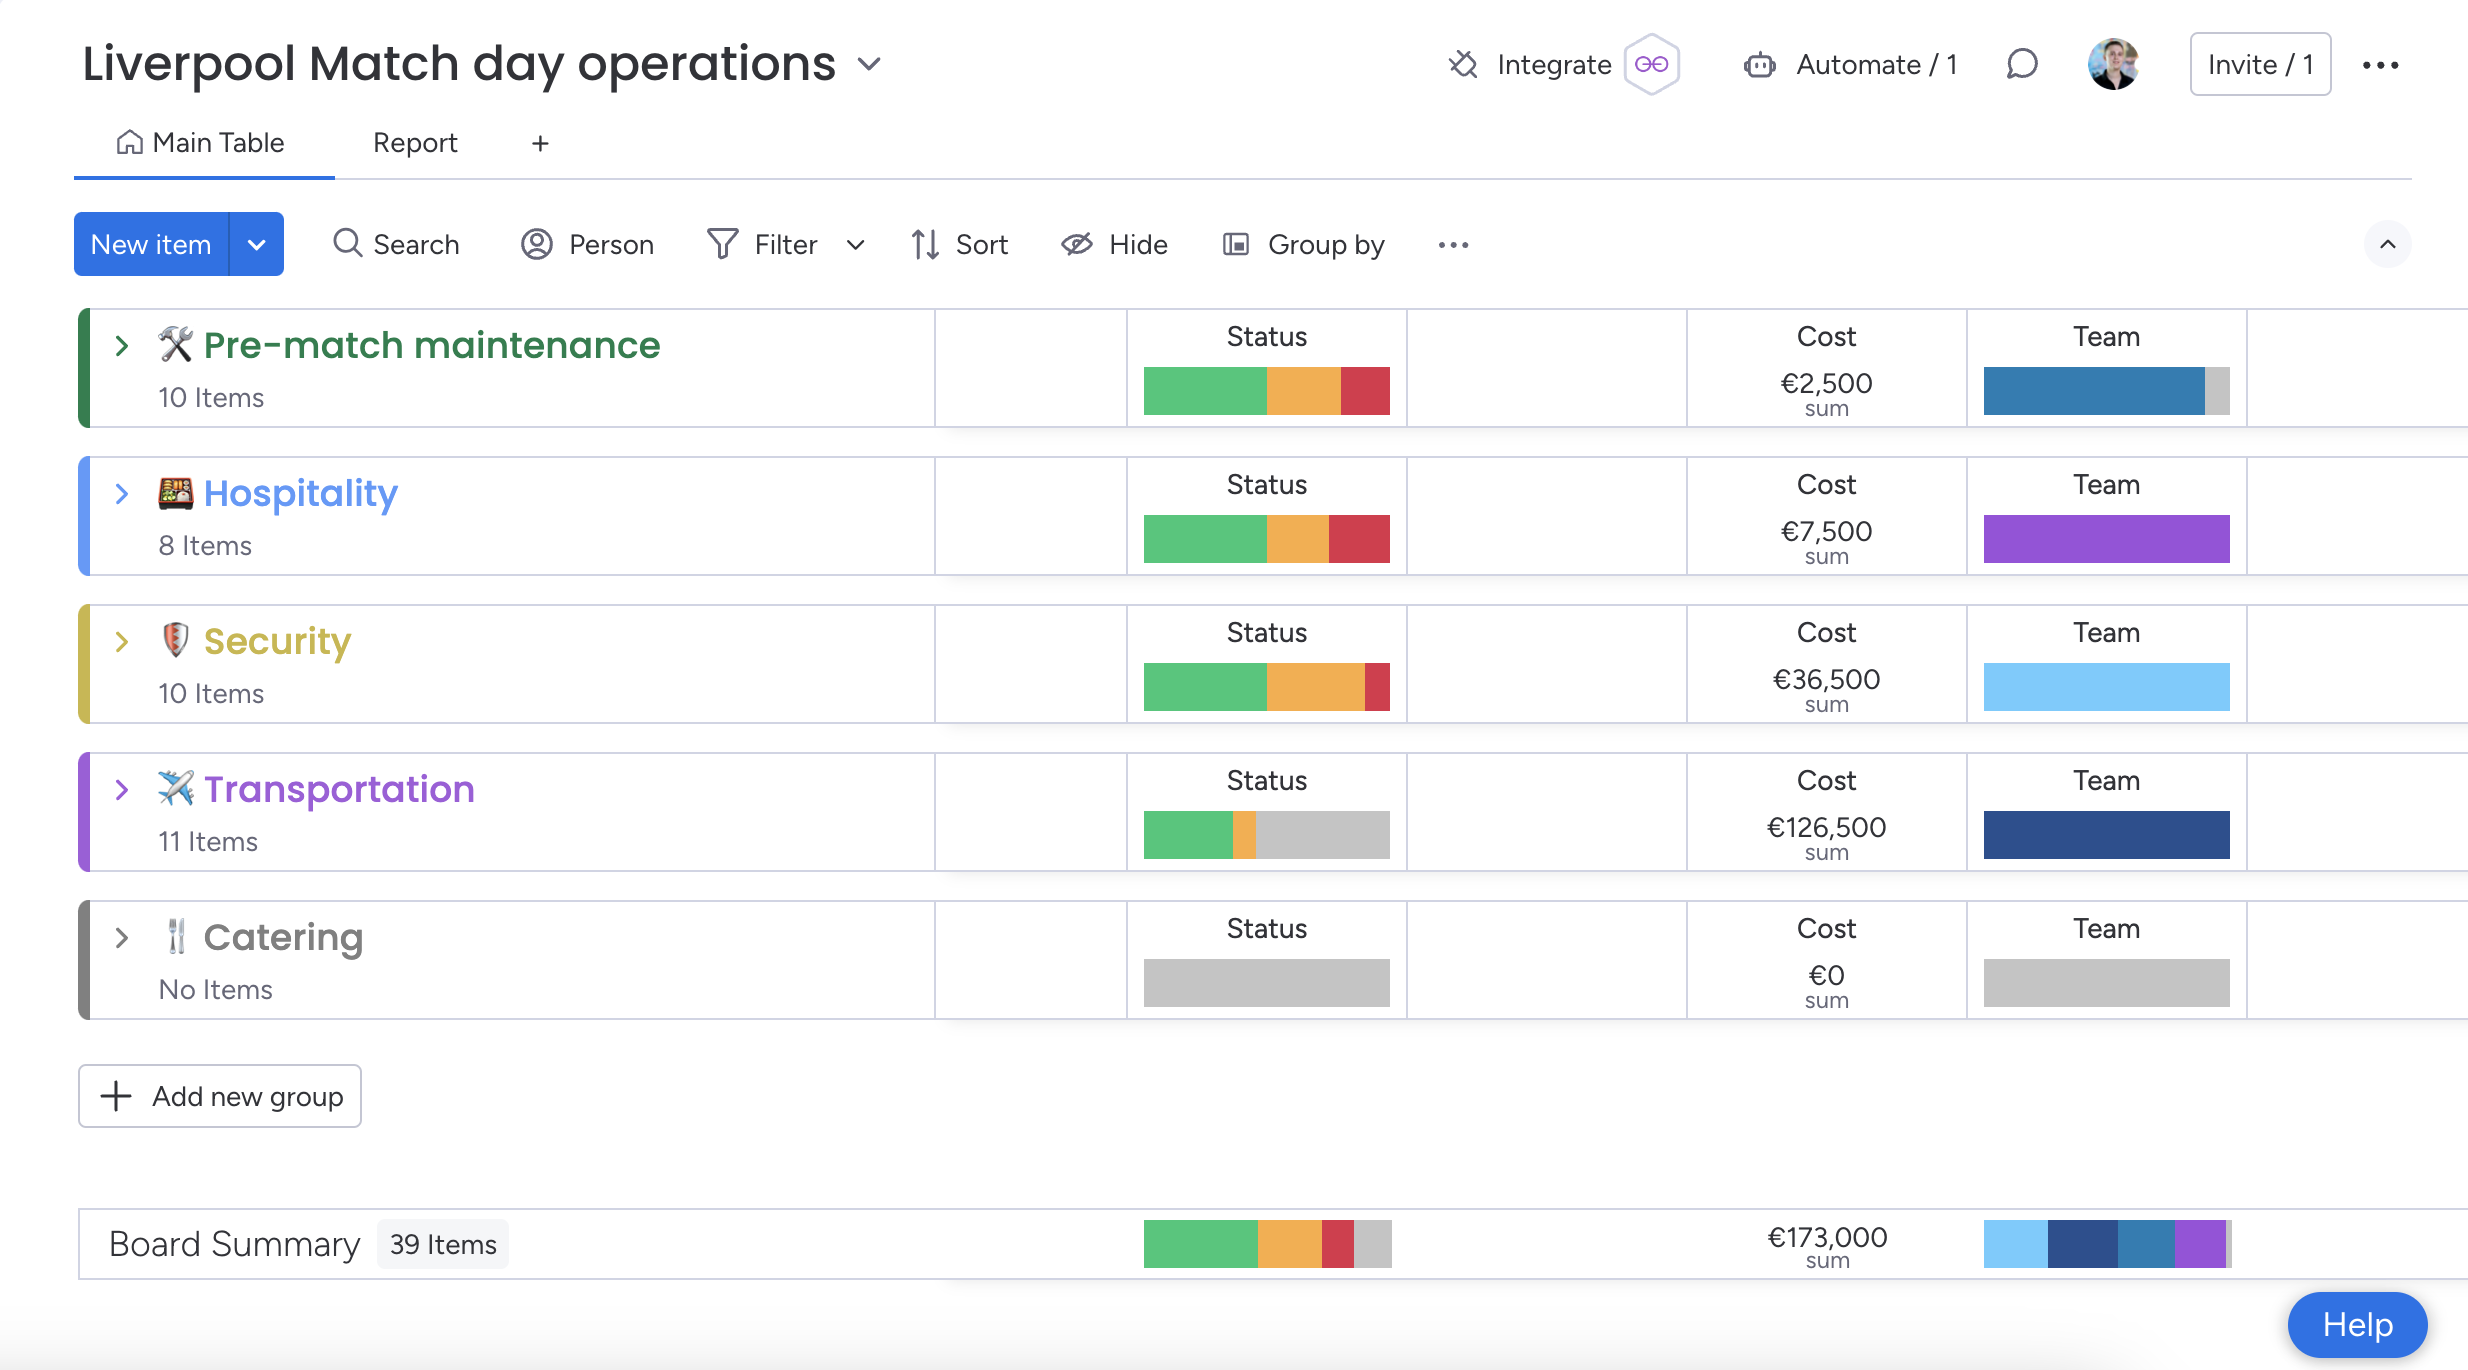The width and height of the screenshot is (2468, 1370).
Task: Collapse the header with the up chevron
Action: coord(2387,244)
